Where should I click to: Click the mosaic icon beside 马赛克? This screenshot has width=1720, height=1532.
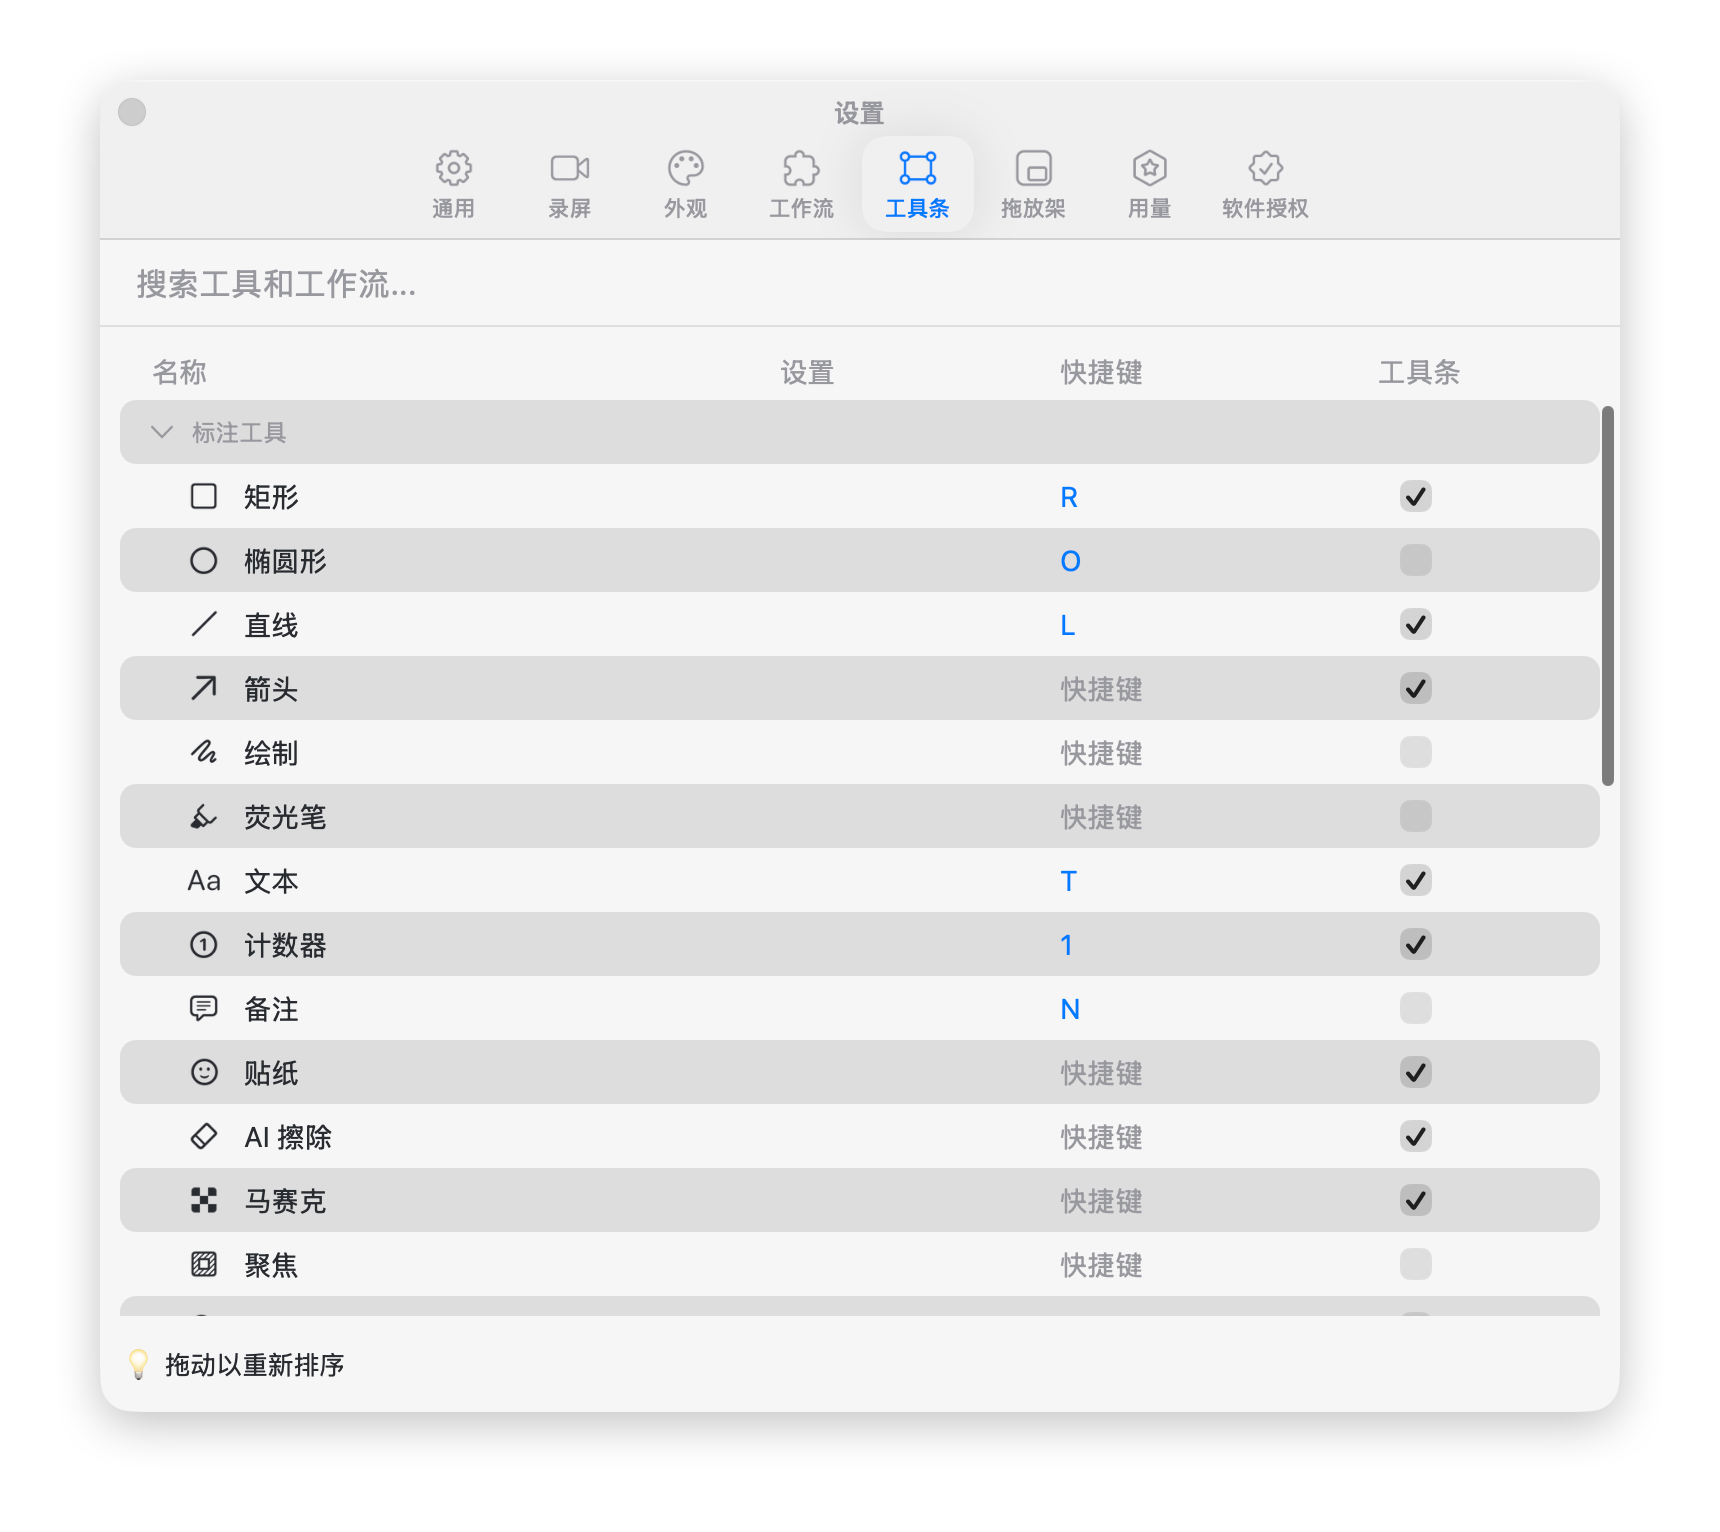[x=204, y=1201]
